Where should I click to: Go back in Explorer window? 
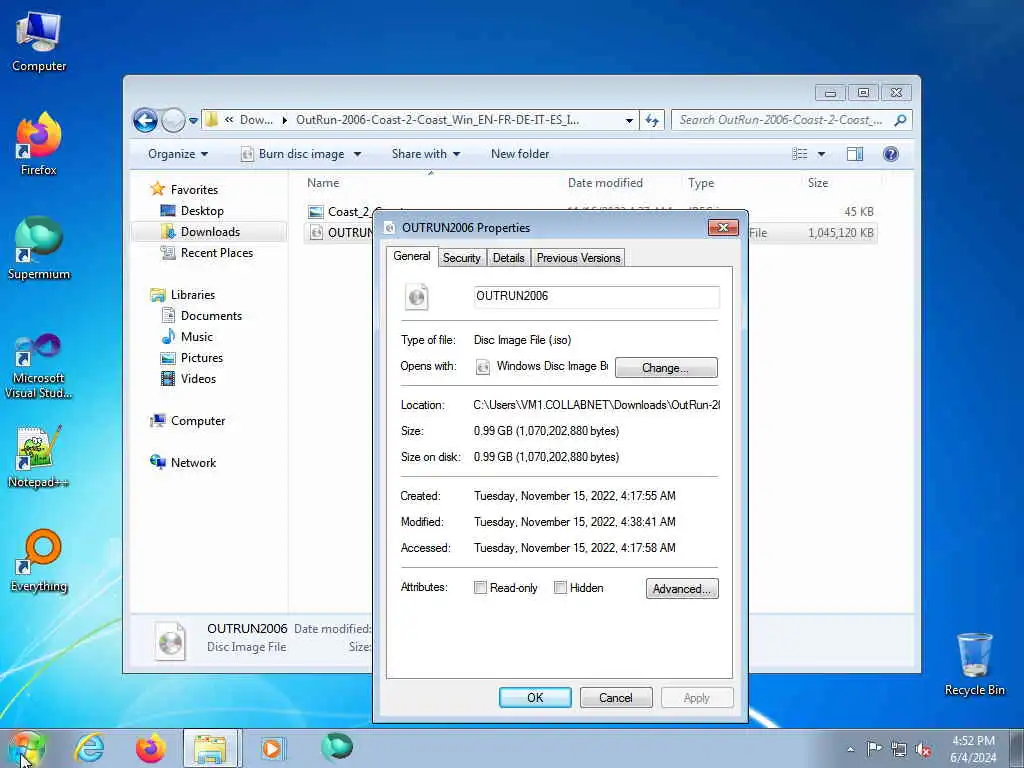145,120
